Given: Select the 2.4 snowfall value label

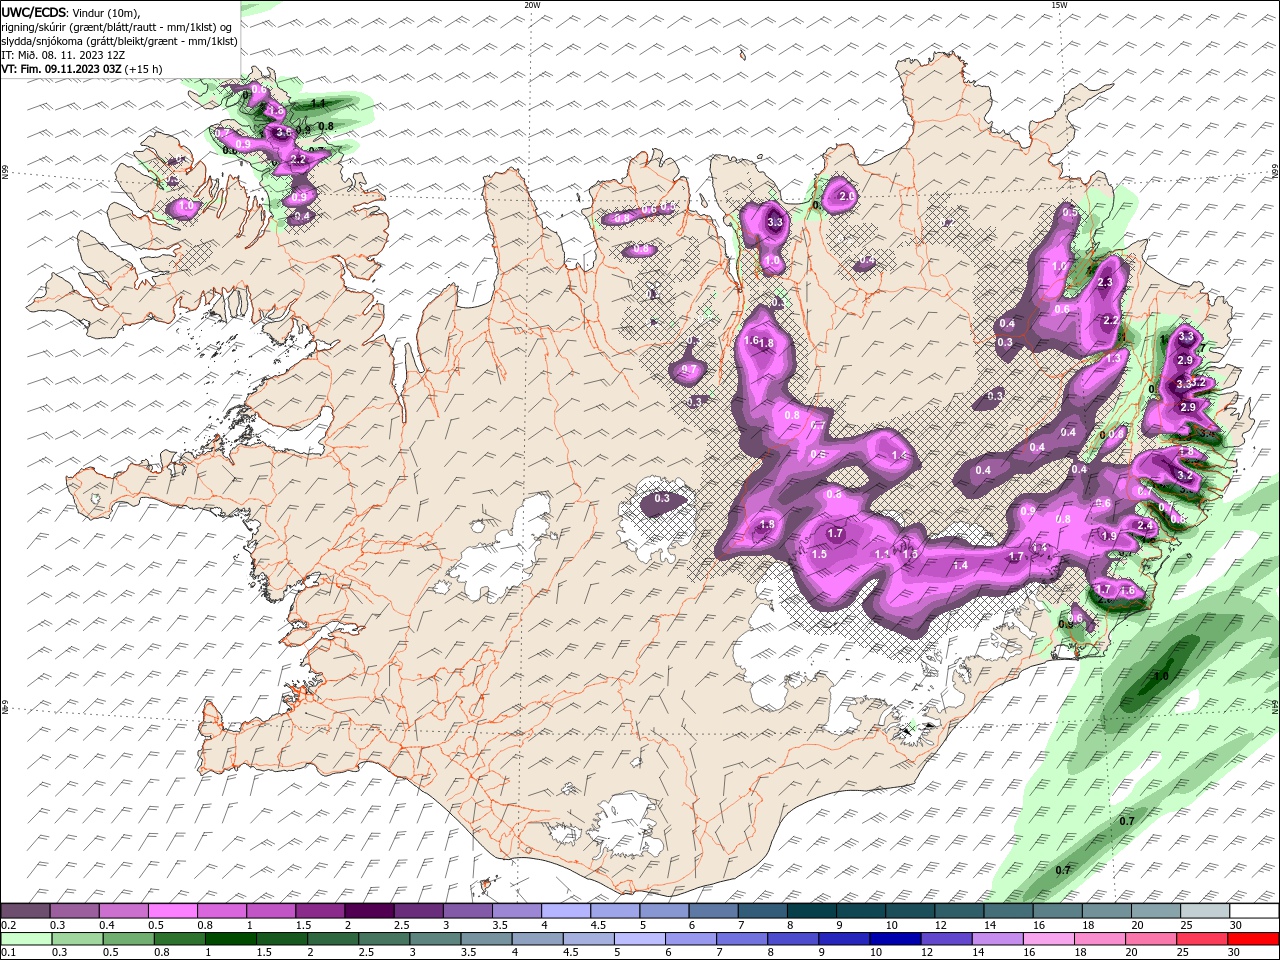Looking at the screenshot, I should pyautogui.click(x=1146, y=525).
